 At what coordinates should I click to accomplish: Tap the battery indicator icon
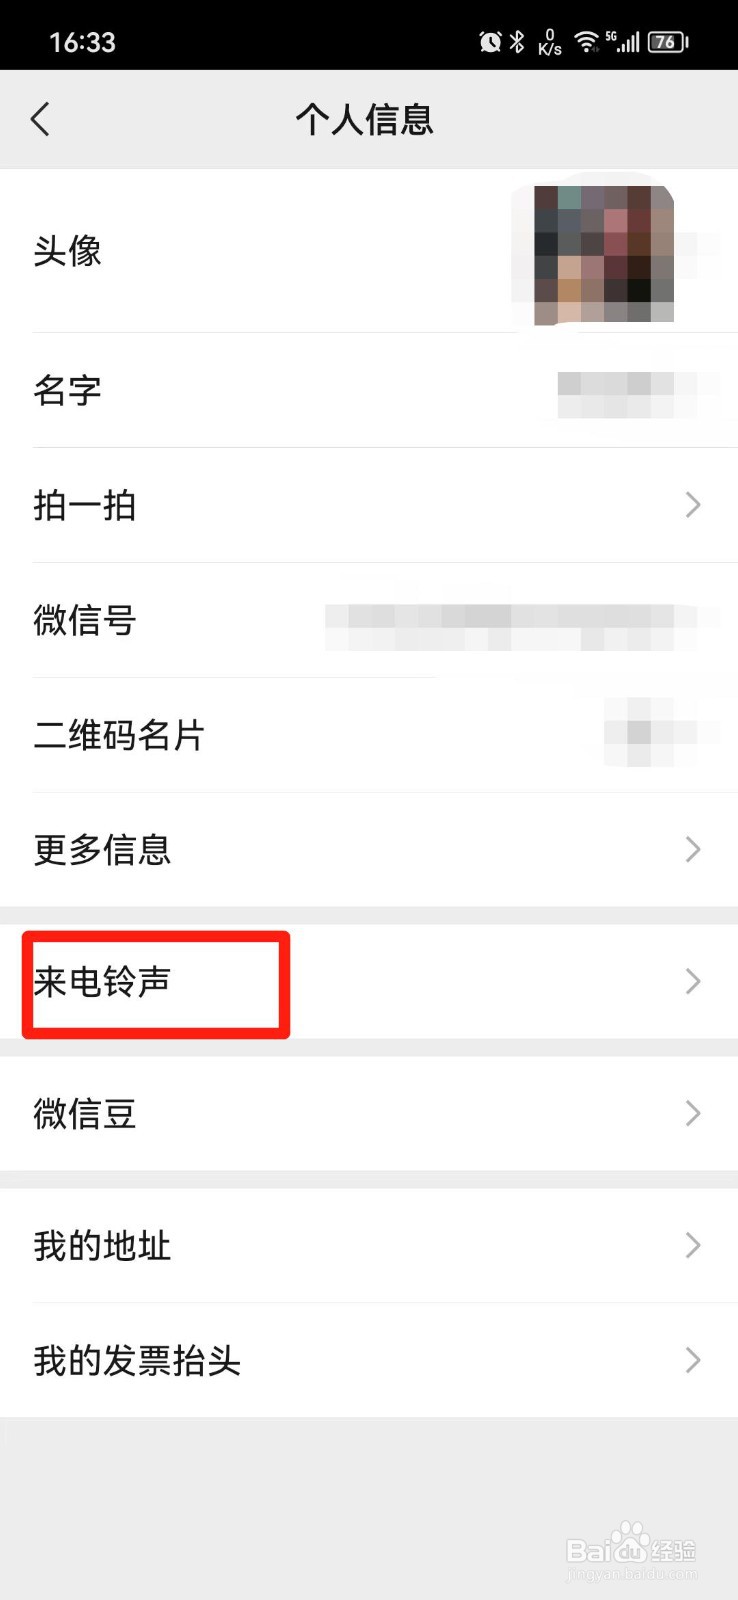tap(668, 42)
